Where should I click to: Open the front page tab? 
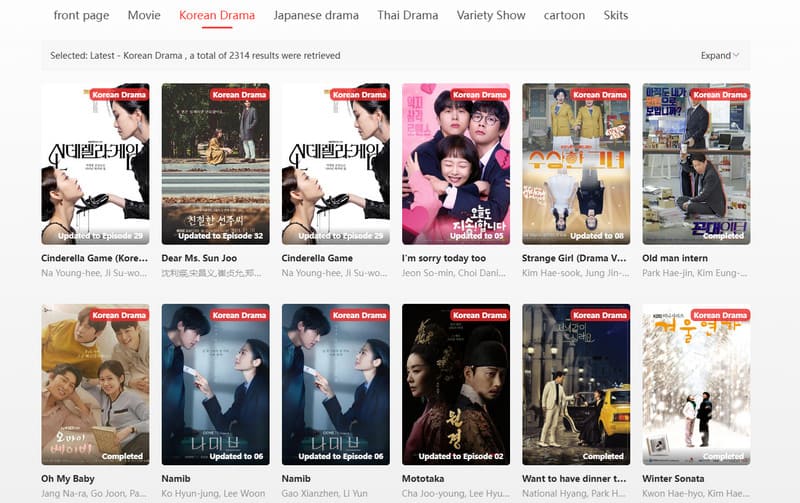tap(81, 15)
